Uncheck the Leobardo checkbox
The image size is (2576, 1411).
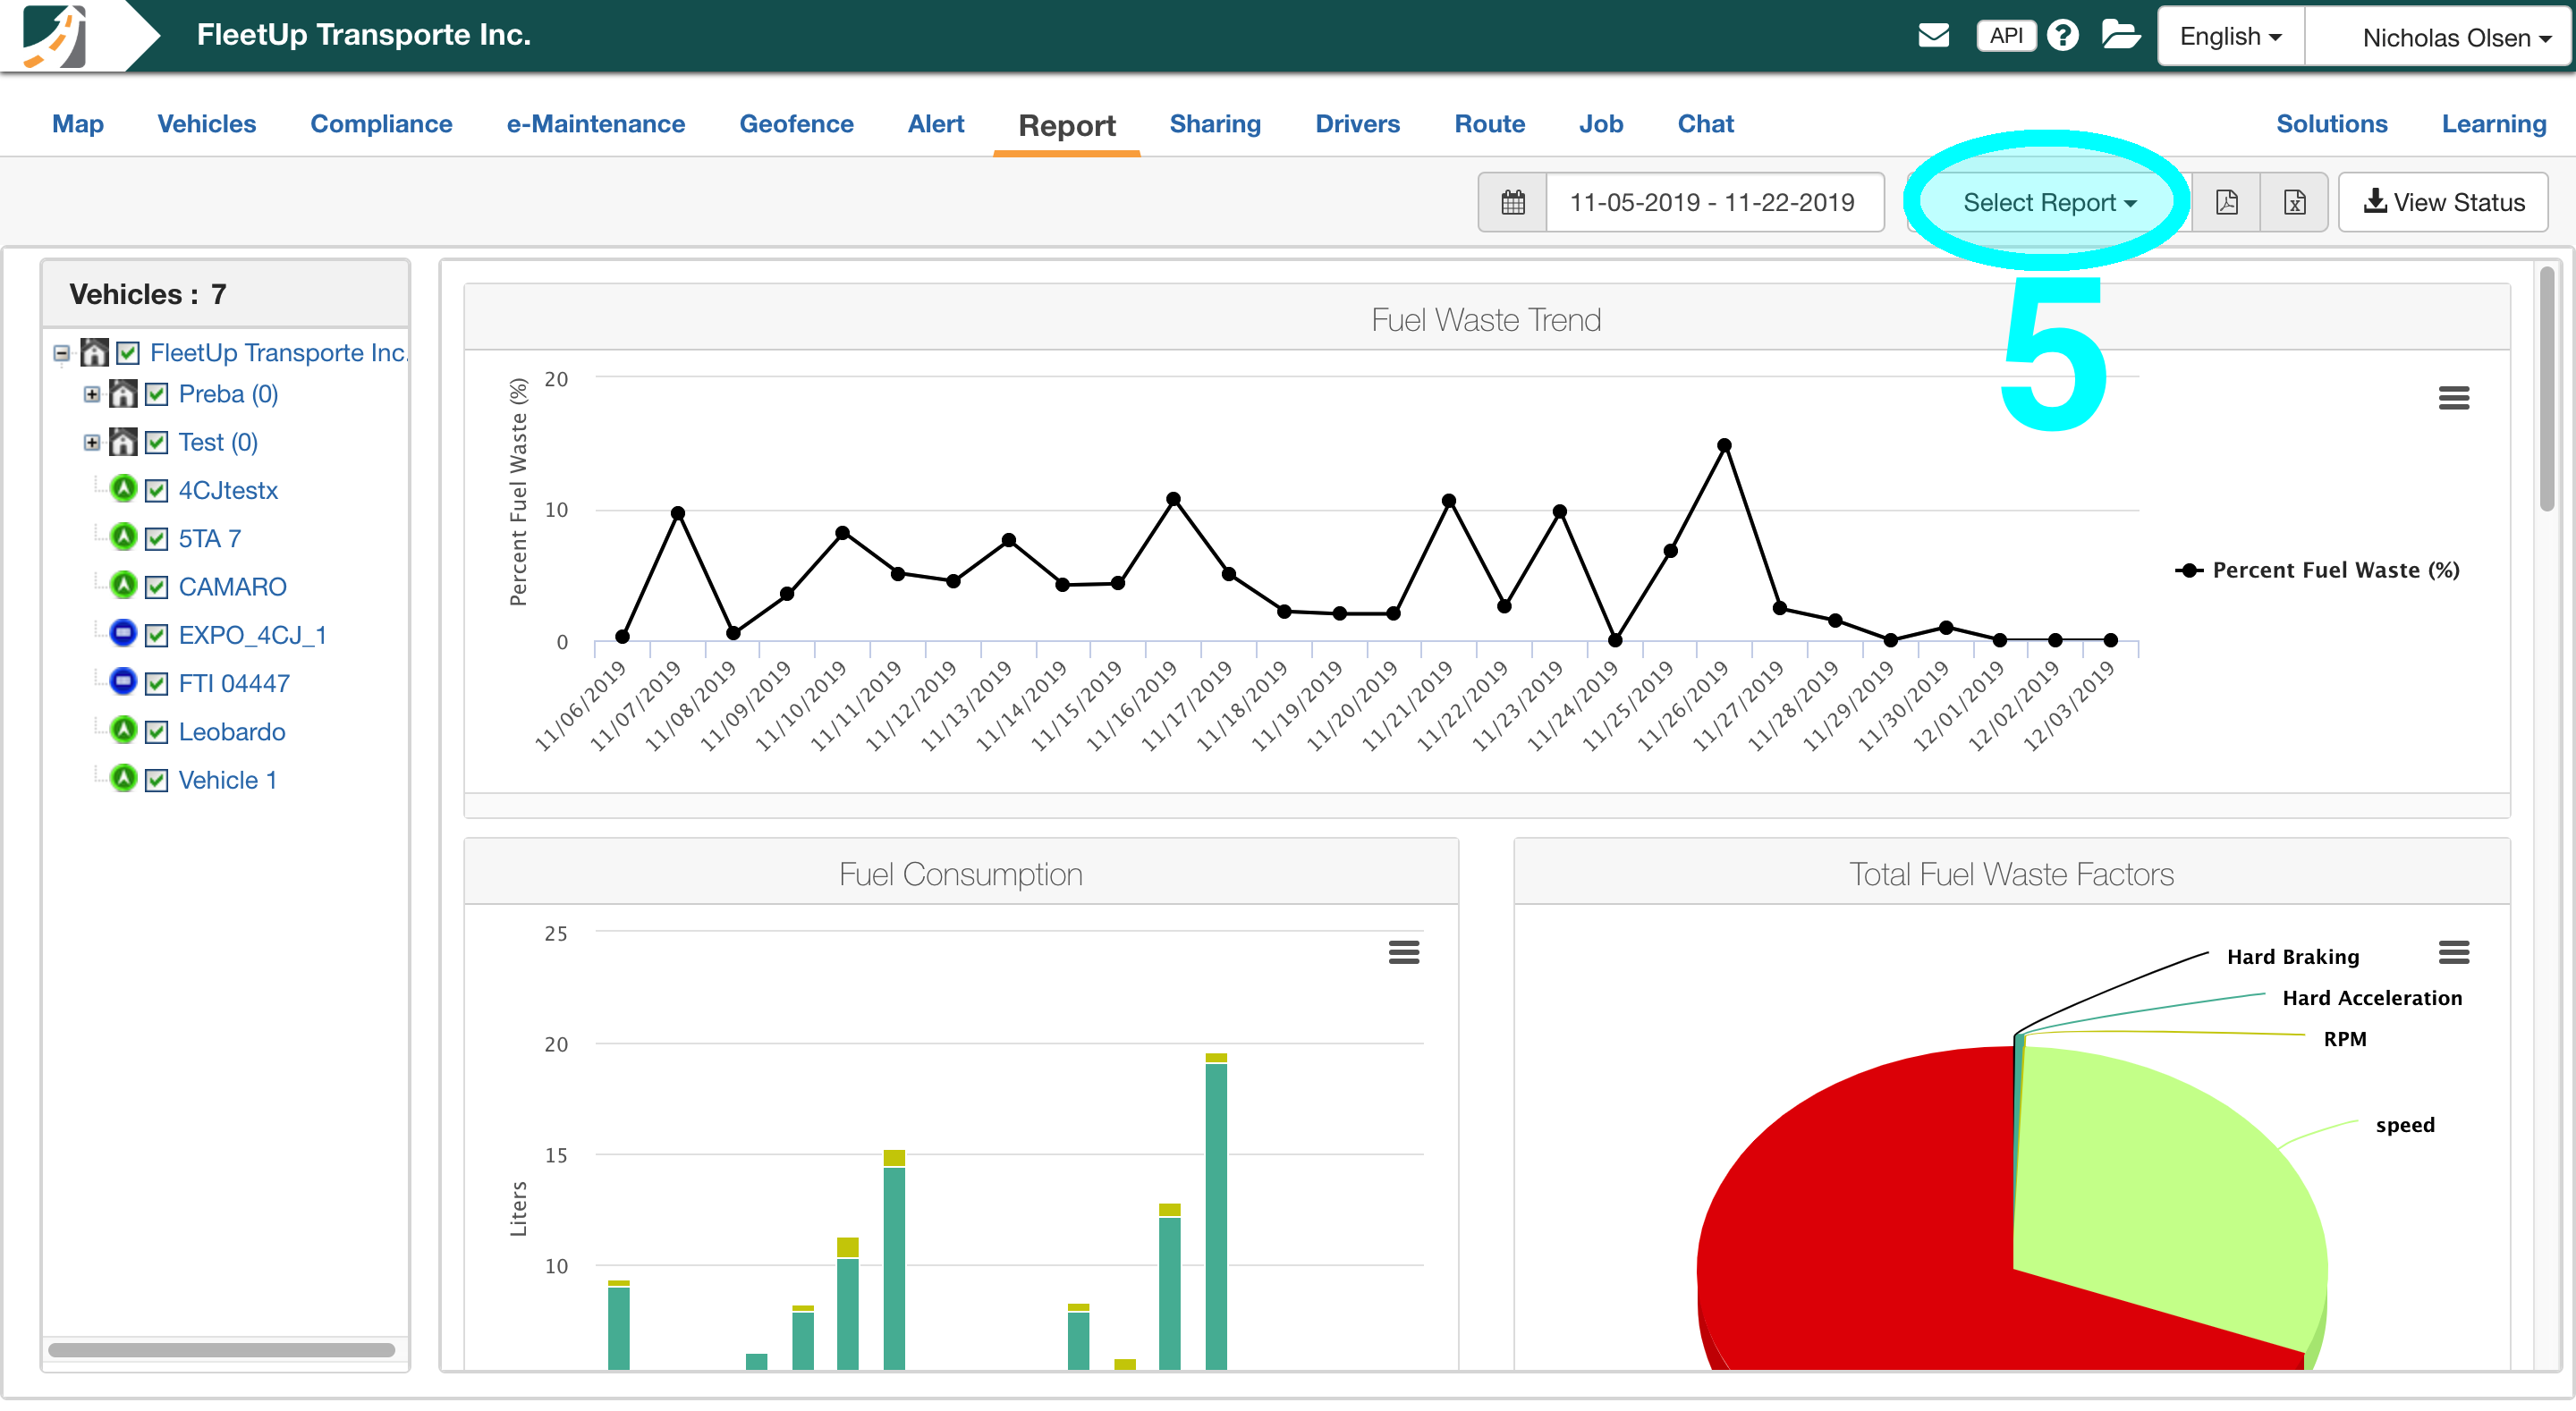pyautogui.click(x=156, y=731)
